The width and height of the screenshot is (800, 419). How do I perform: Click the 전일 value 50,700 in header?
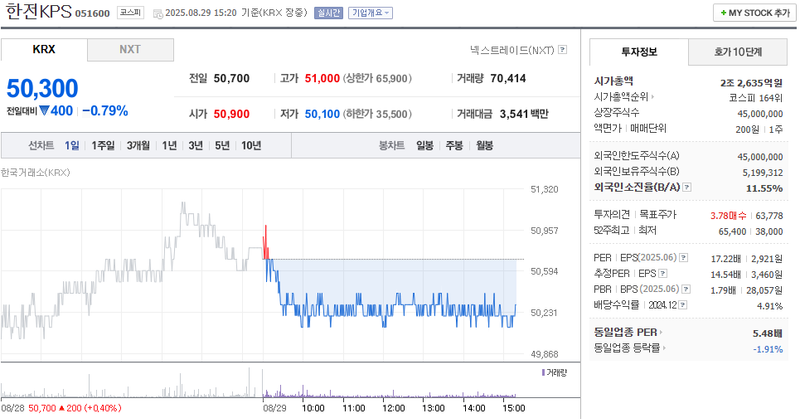coord(232,79)
